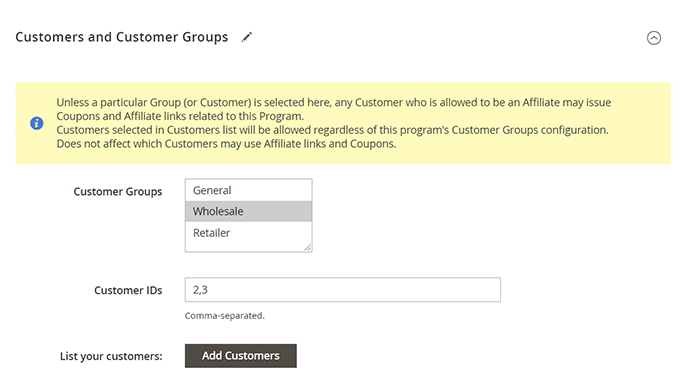Click the Coupons and Affiliate links notice line
The height and width of the screenshot is (389, 684).
[x=180, y=116]
